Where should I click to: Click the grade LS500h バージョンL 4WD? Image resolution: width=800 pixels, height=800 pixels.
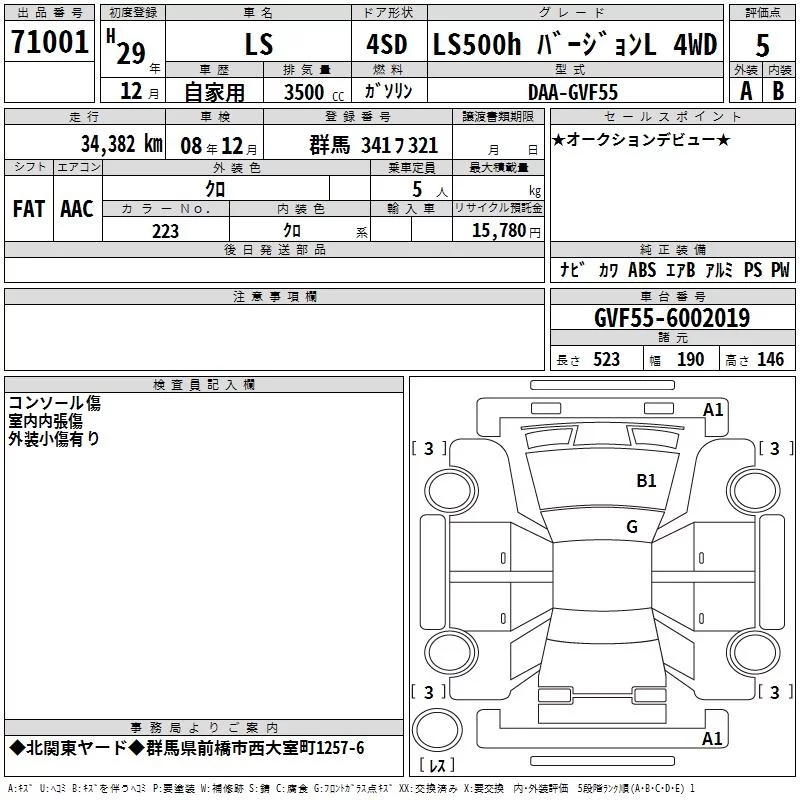(575, 44)
